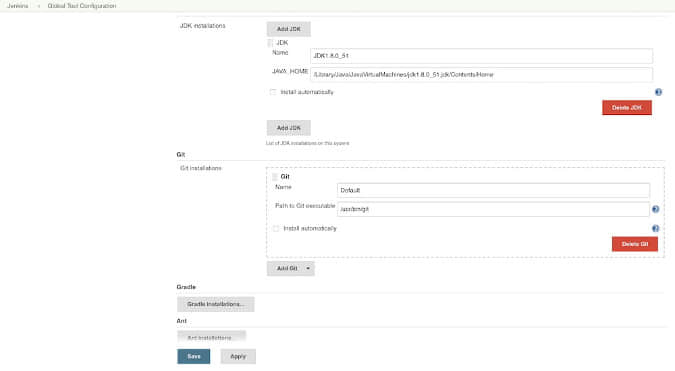Delete the Git installation
Image resolution: width=675 pixels, height=371 pixels.
pyautogui.click(x=635, y=244)
